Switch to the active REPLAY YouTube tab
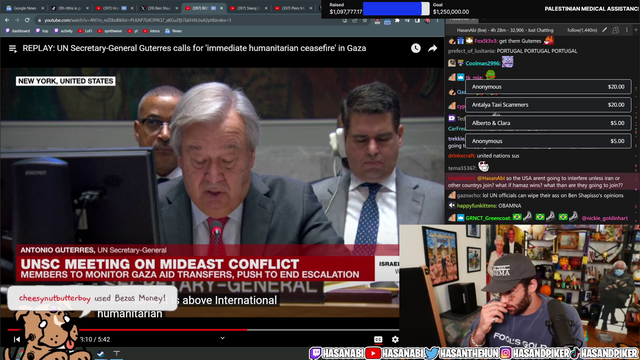The image size is (640, 360). point(204,8)
